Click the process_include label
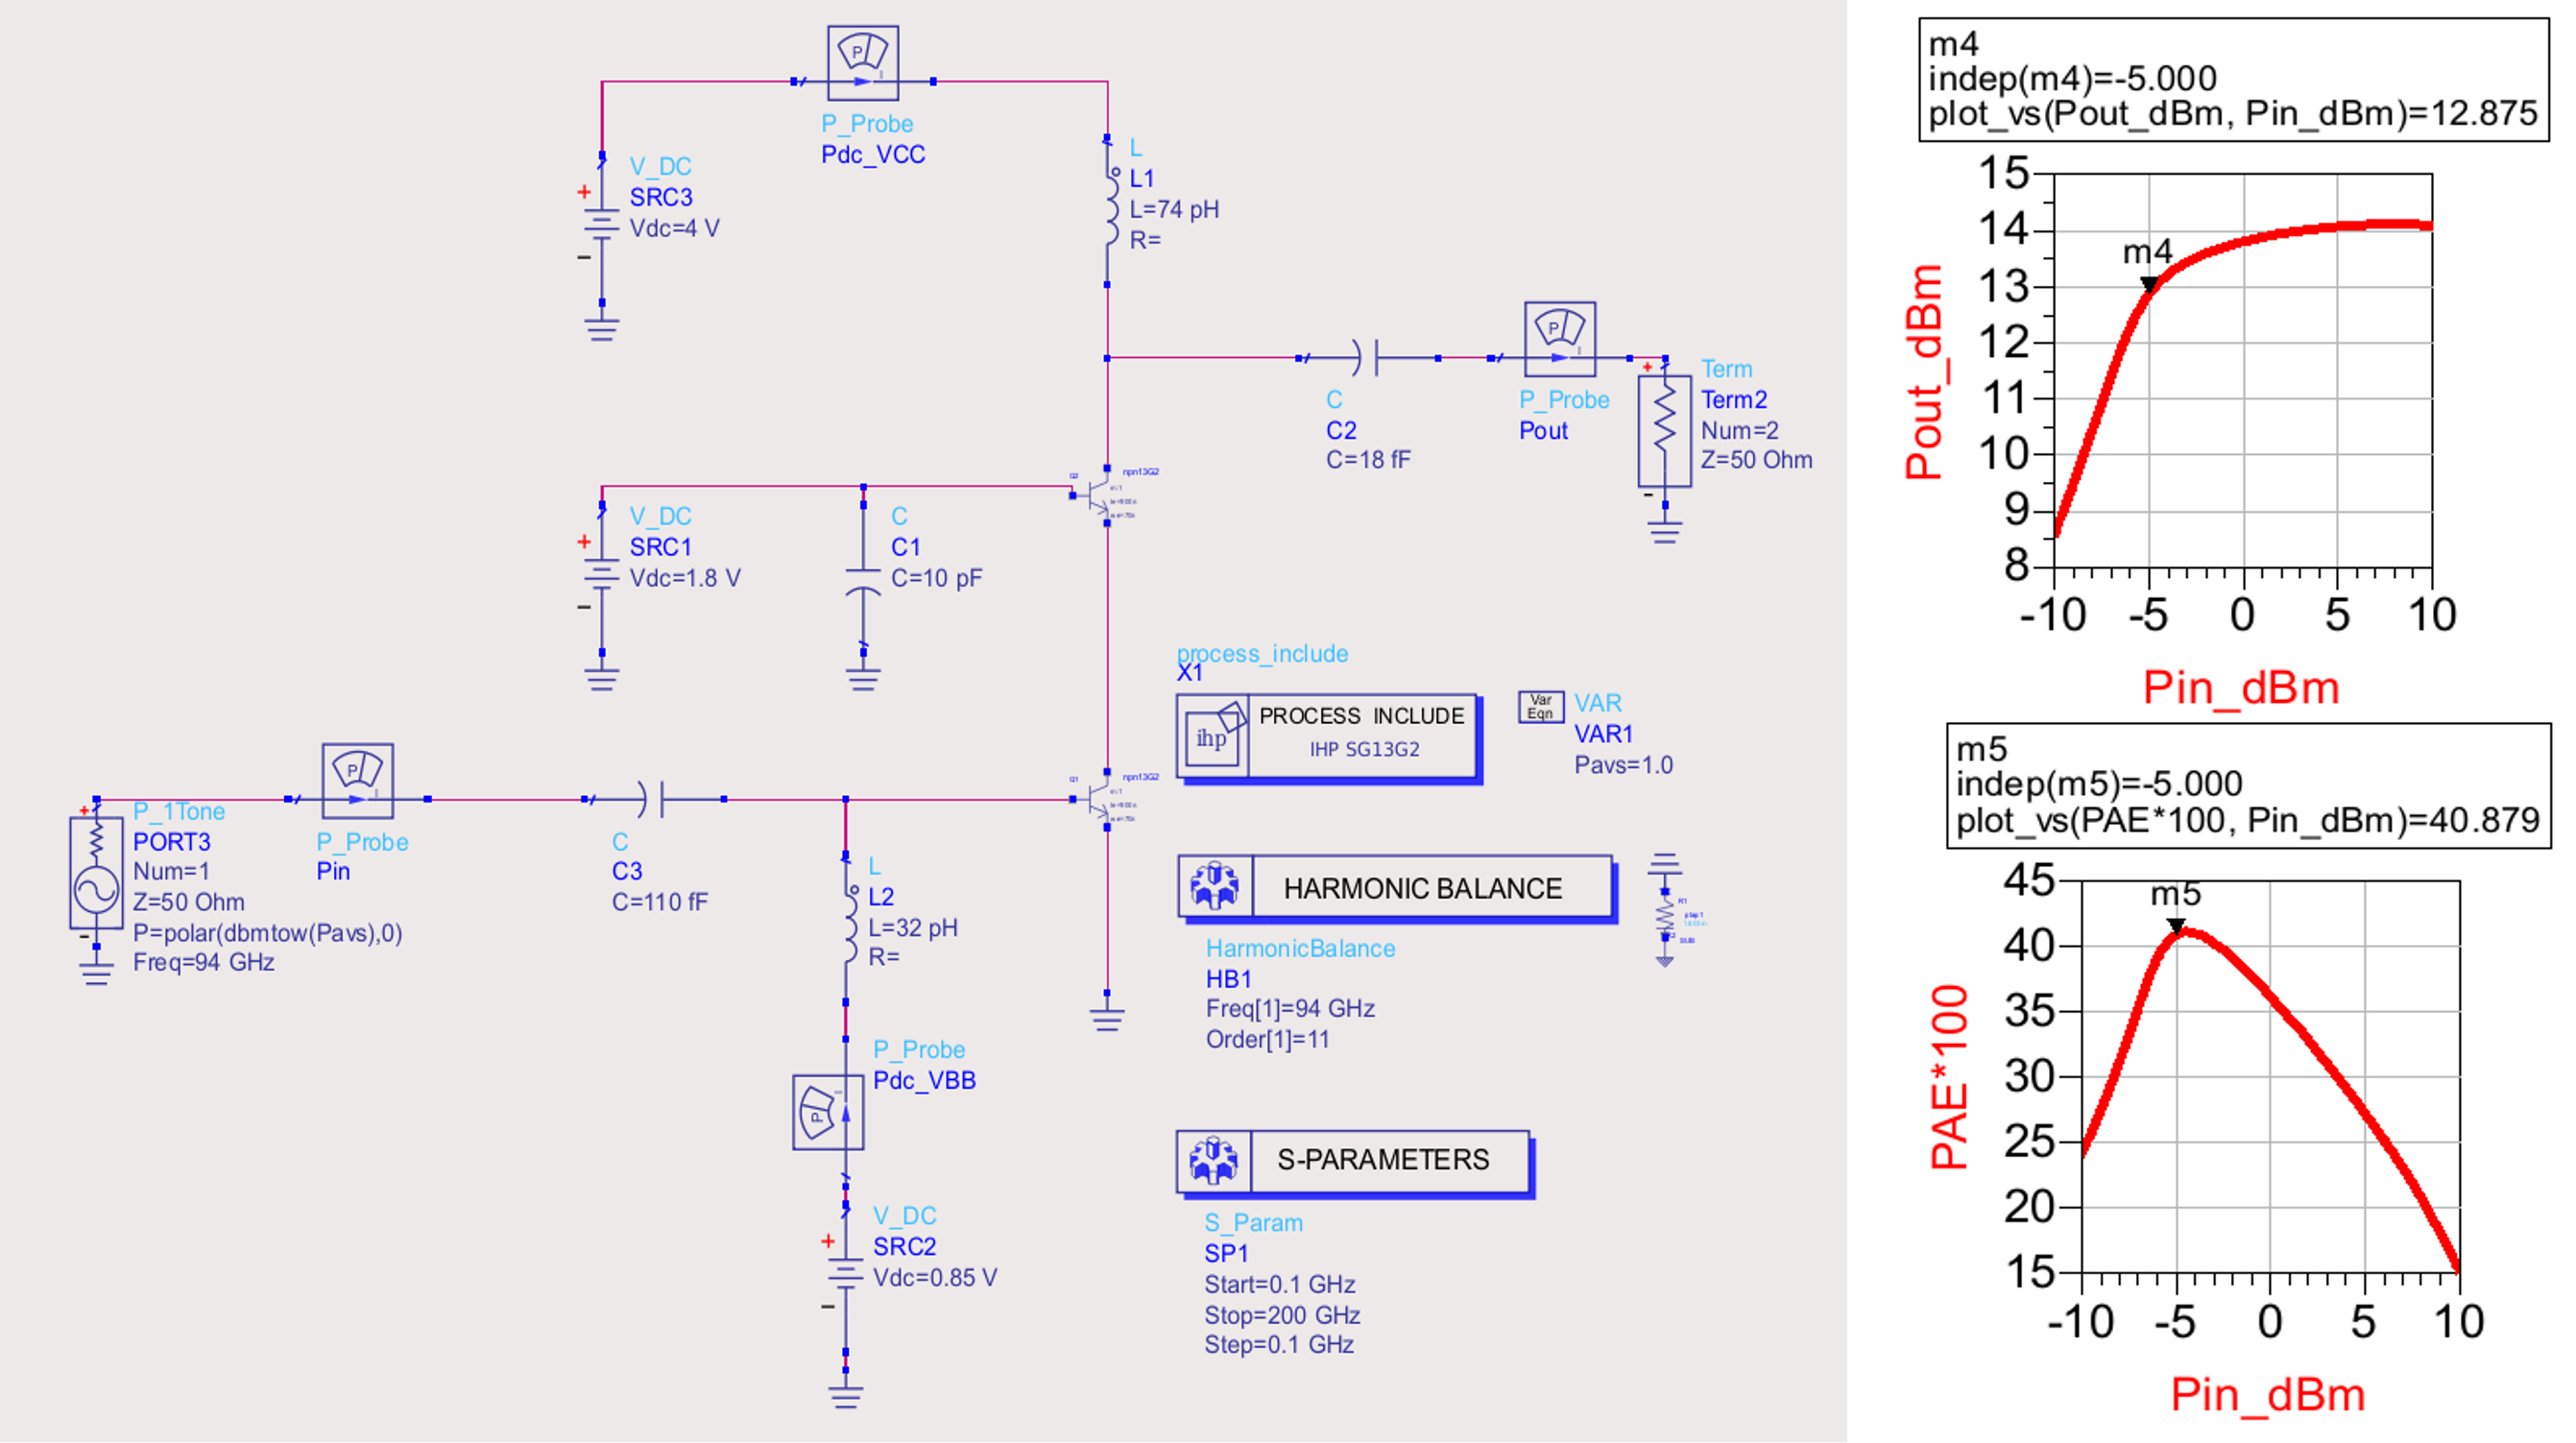The image size is (2576, 1443). coord(1262,654)
